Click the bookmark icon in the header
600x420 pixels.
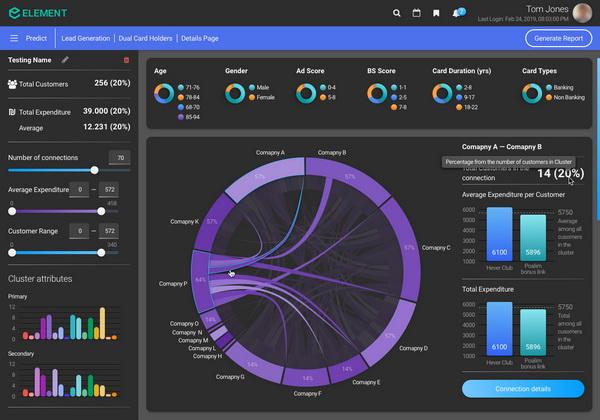tap(436, 13)
